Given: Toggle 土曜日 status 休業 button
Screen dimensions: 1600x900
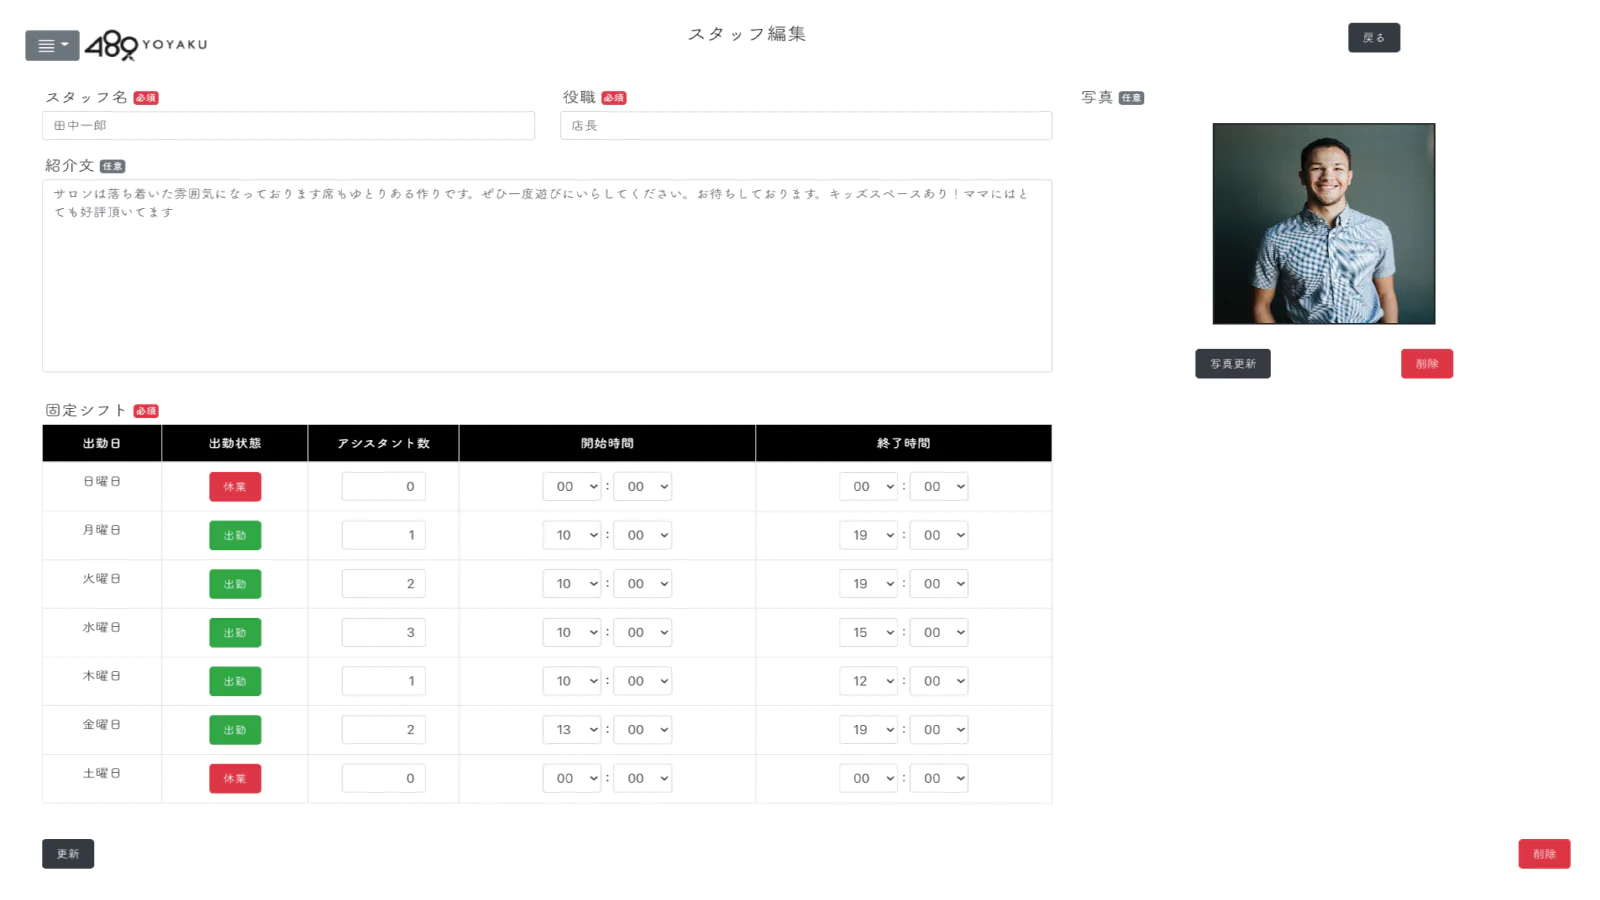Looking at the screenshot, I should (x=235, y=779).
